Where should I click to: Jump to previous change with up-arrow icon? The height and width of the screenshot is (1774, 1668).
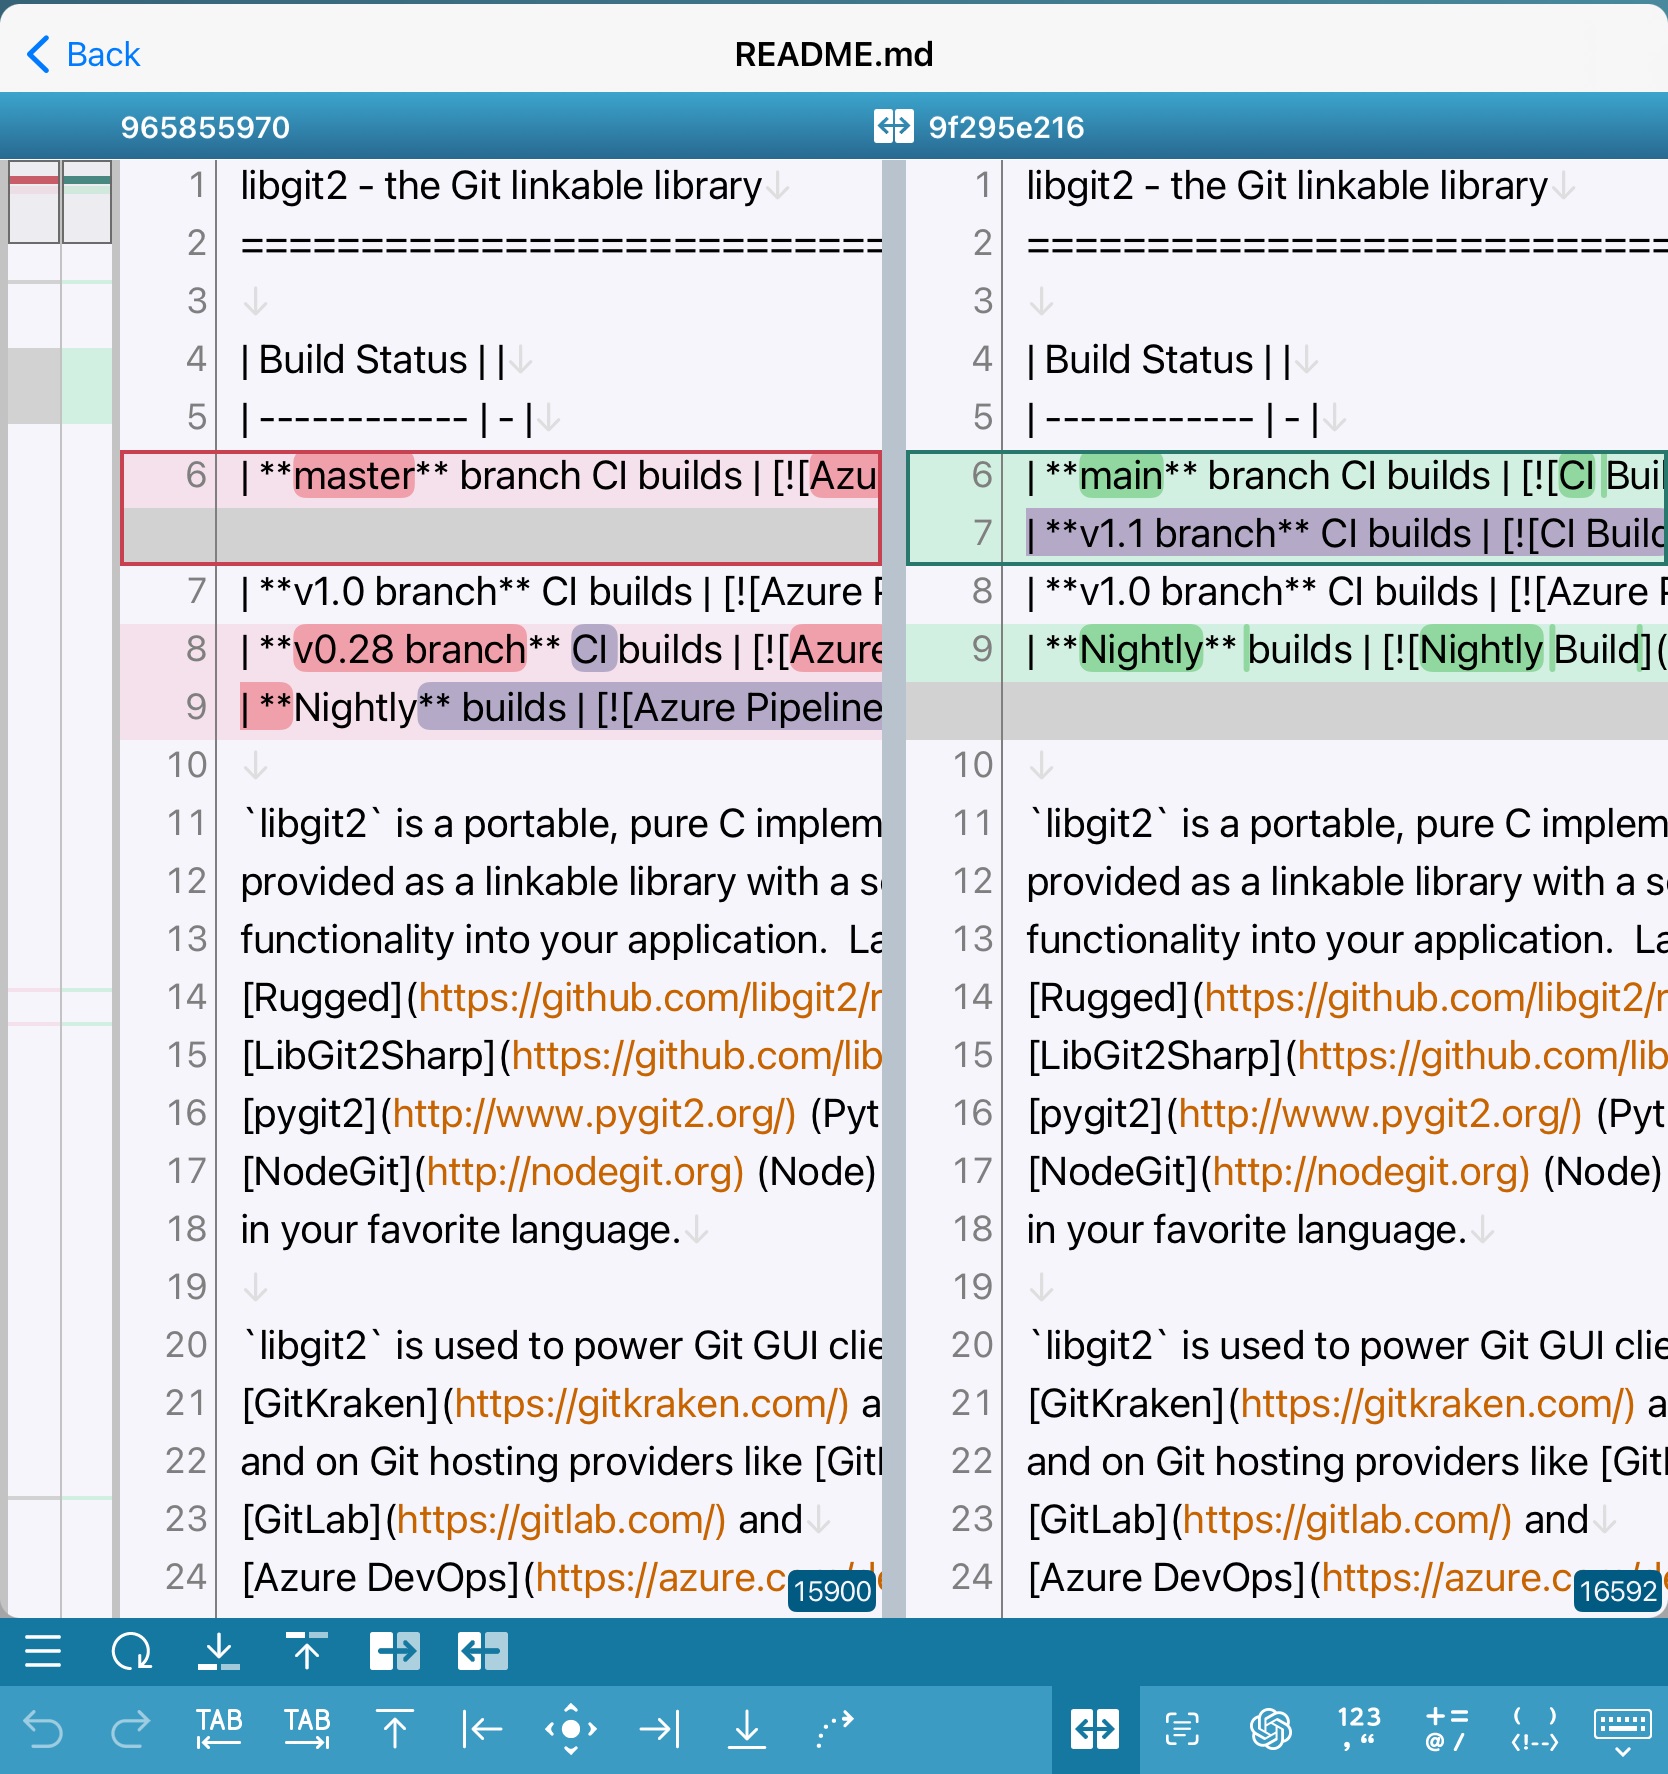tap(307, 1651)
